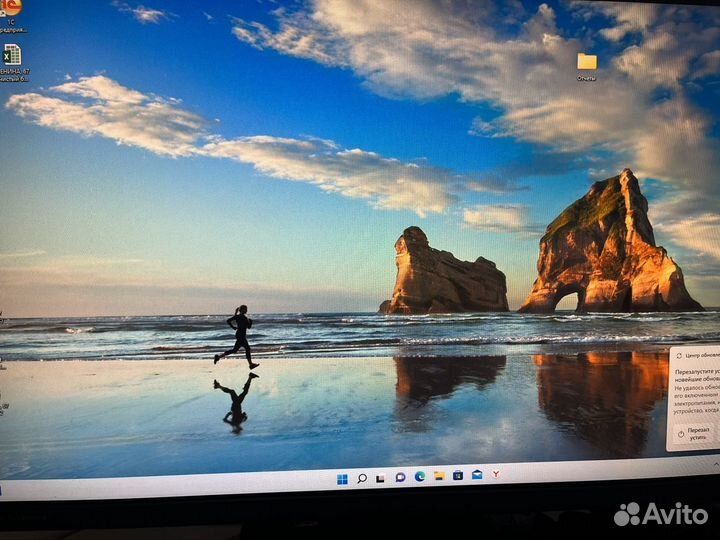Launch Yandex Browser from the taskbar
Screen dimensions: 720x540
pyautogui.click(x=496, y=473)
